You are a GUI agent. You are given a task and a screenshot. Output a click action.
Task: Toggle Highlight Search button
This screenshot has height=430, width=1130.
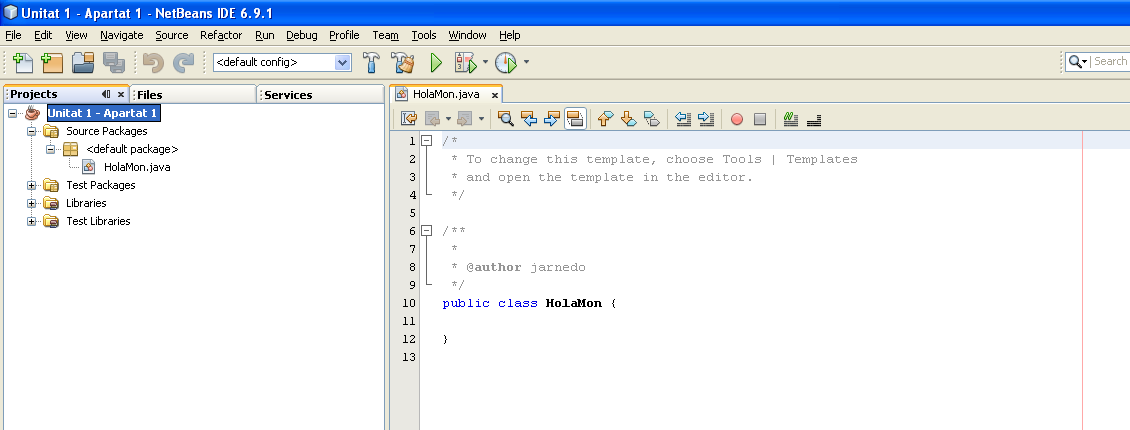574,119
